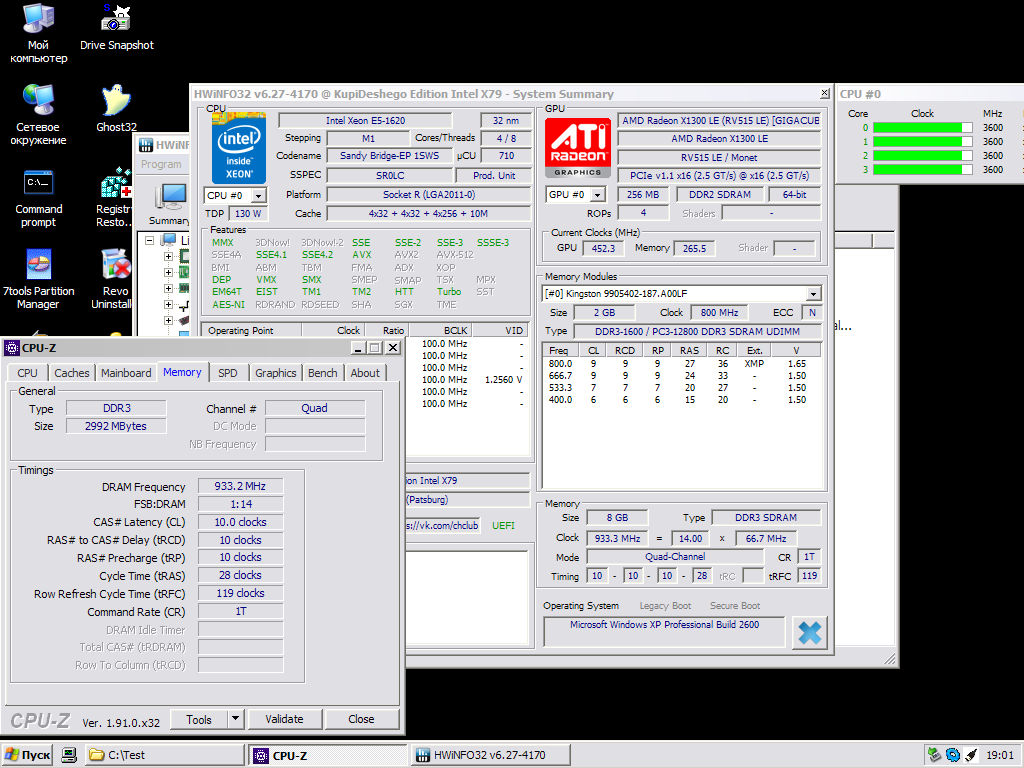The height and width of the screenshot is (768, 1024).
Task: Click the Intel Xeon logo in HWiNFO
Action: click(x=239, y=149)
